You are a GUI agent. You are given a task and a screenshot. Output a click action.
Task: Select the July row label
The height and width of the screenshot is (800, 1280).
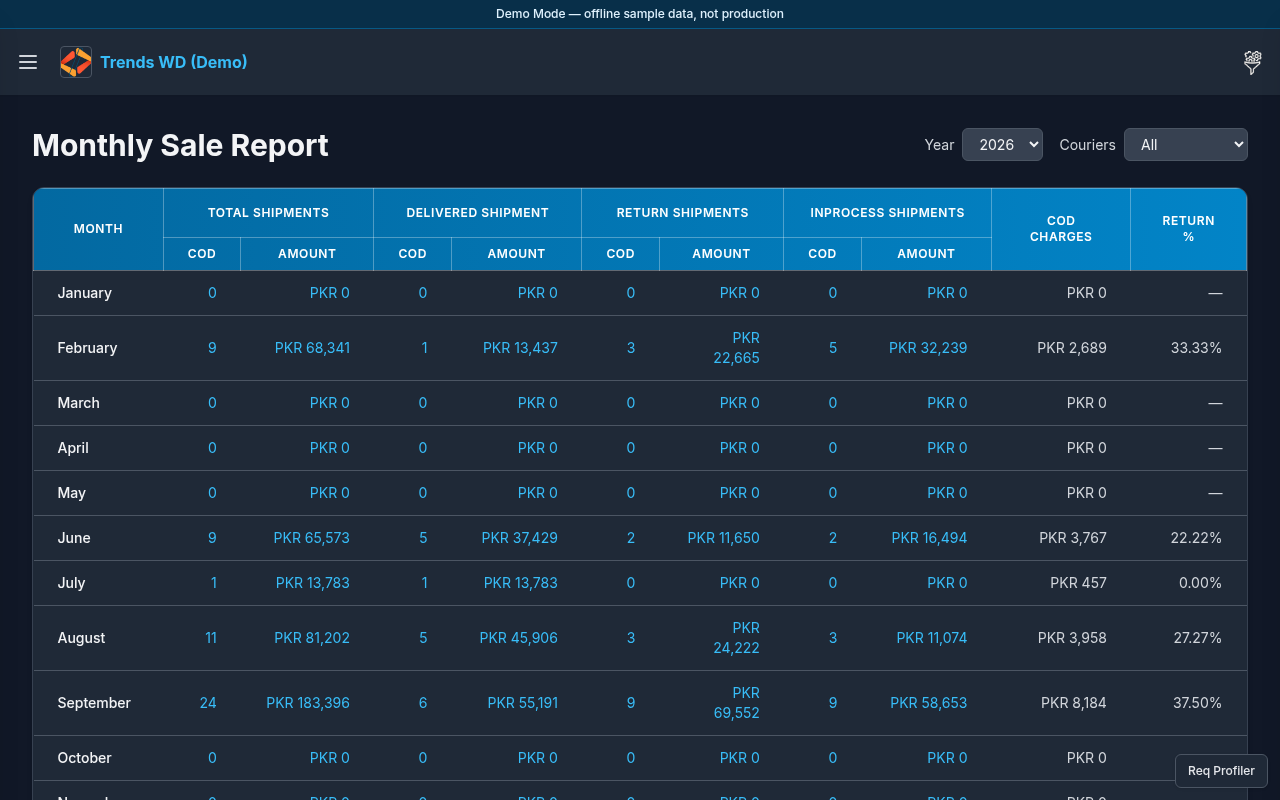click(71, 583)
